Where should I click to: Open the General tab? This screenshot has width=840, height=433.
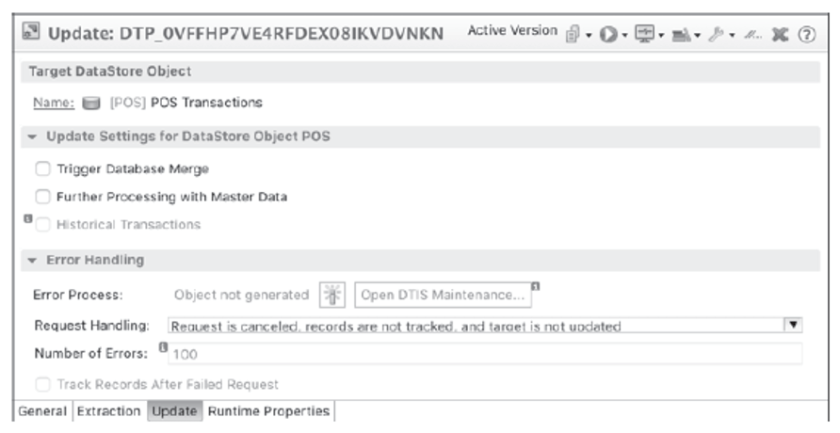click(x=42, y=412)
